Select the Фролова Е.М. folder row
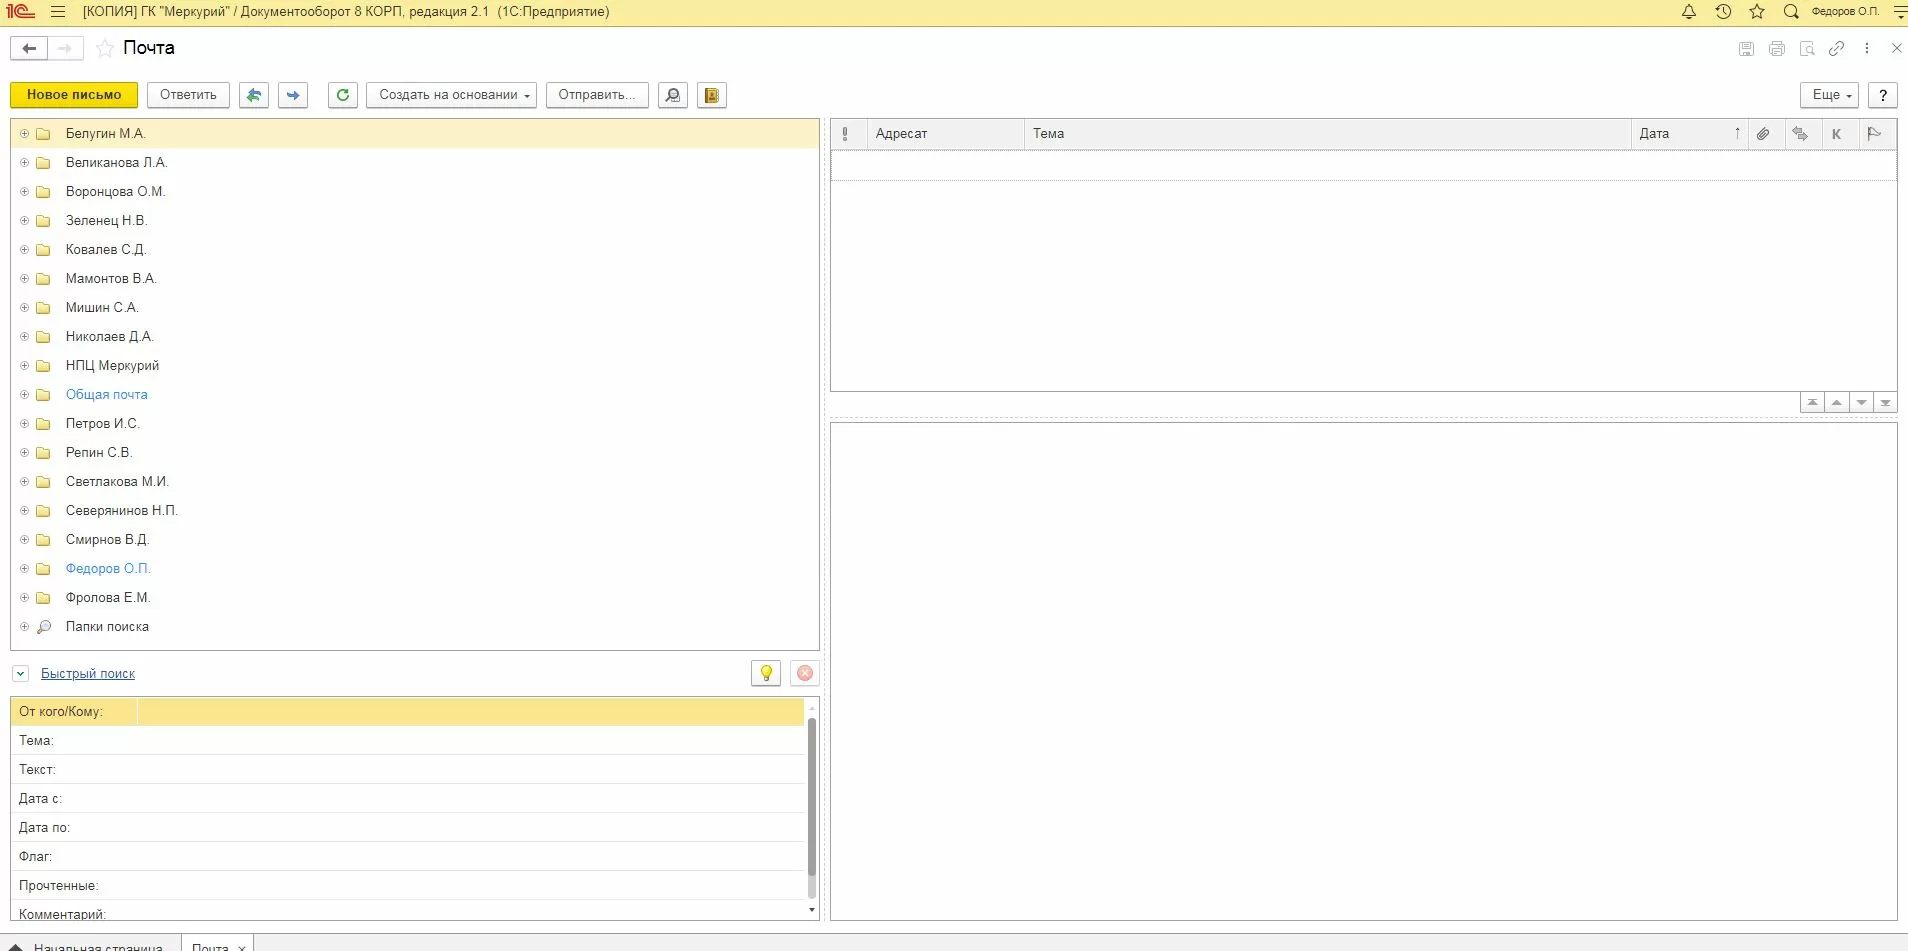 tap(415, 598)
